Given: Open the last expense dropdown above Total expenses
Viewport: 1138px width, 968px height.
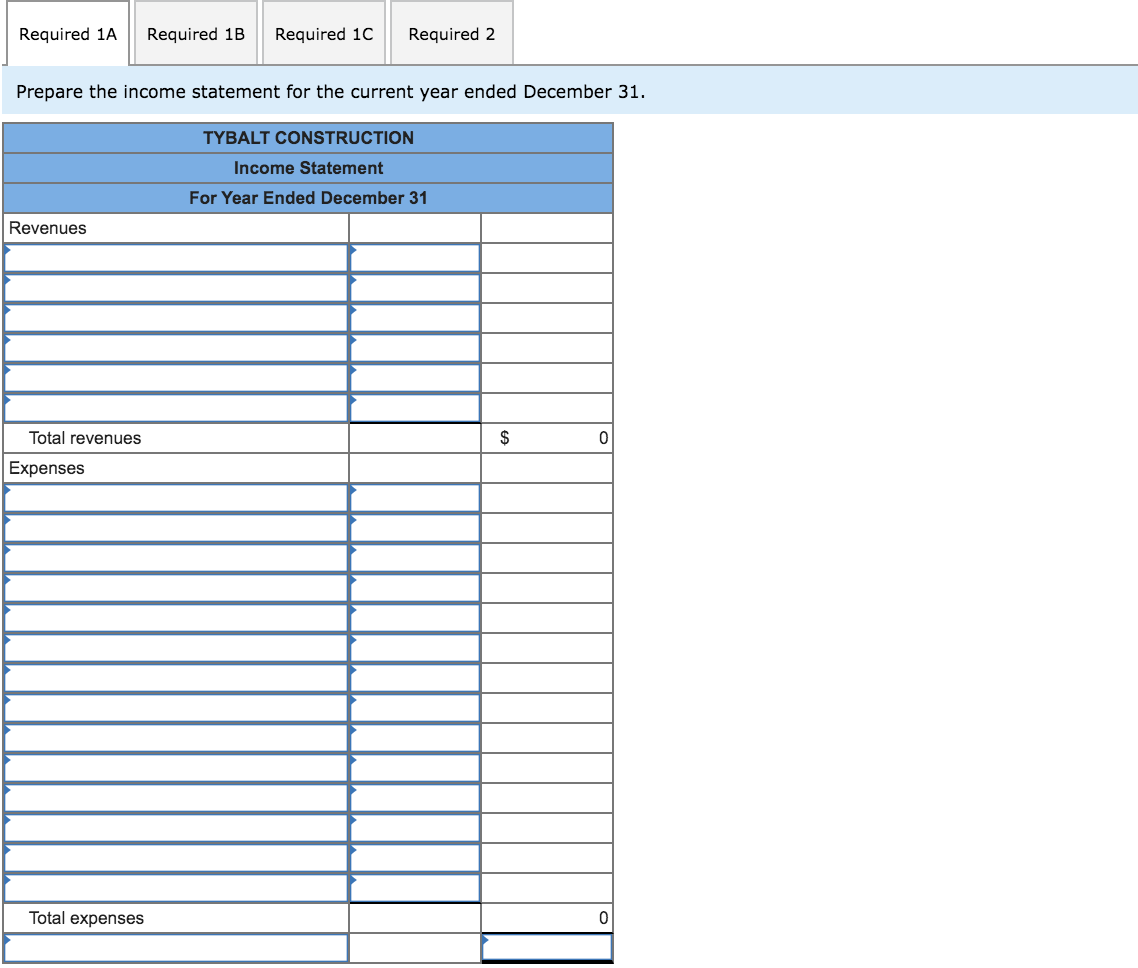Looking at the screenshot, I should 176,887.
